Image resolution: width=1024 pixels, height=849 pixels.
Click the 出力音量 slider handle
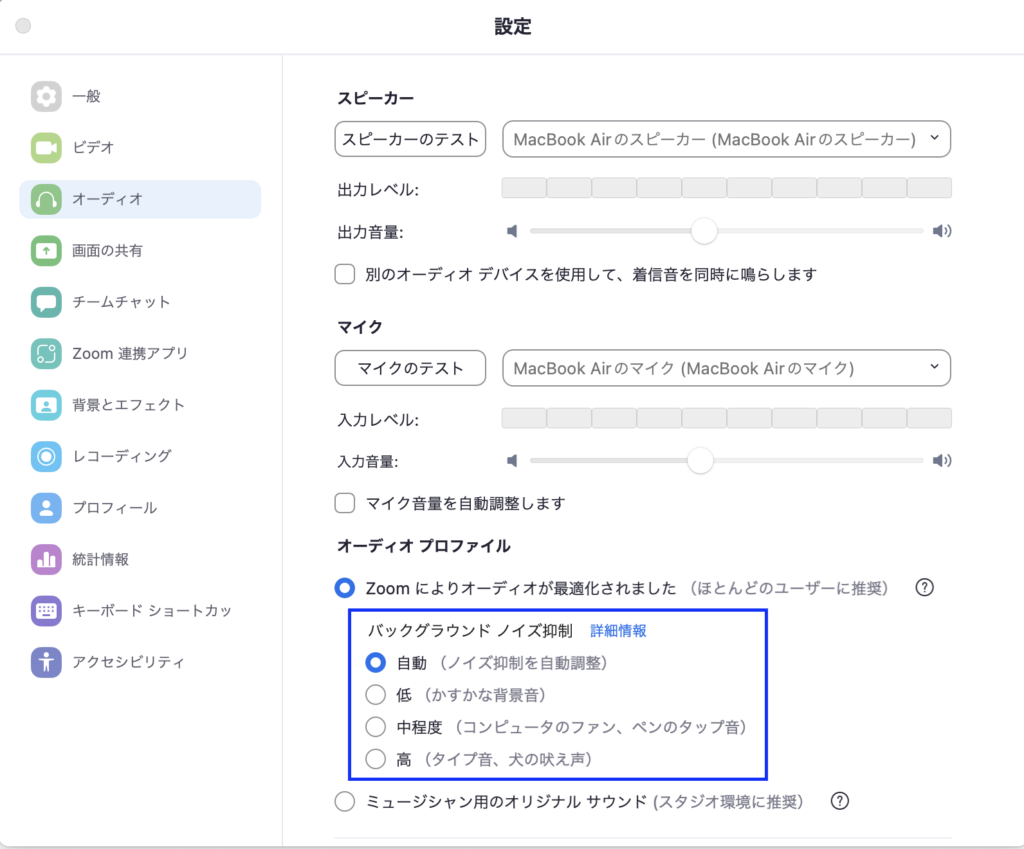tap(705, 231)
